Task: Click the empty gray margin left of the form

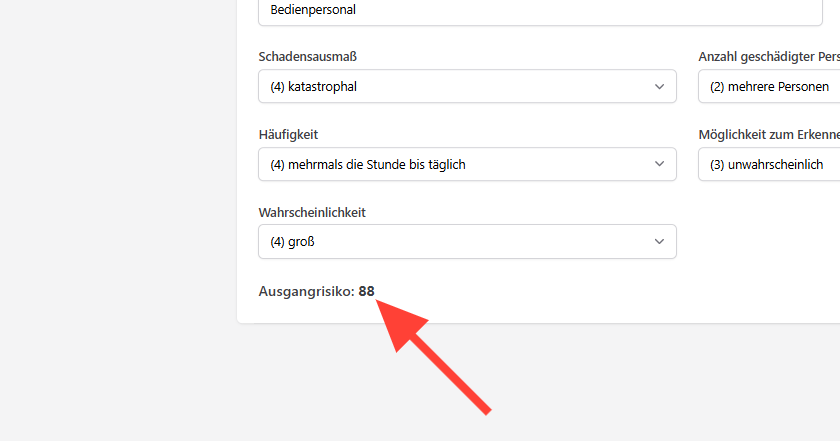Action: [118, 214]
